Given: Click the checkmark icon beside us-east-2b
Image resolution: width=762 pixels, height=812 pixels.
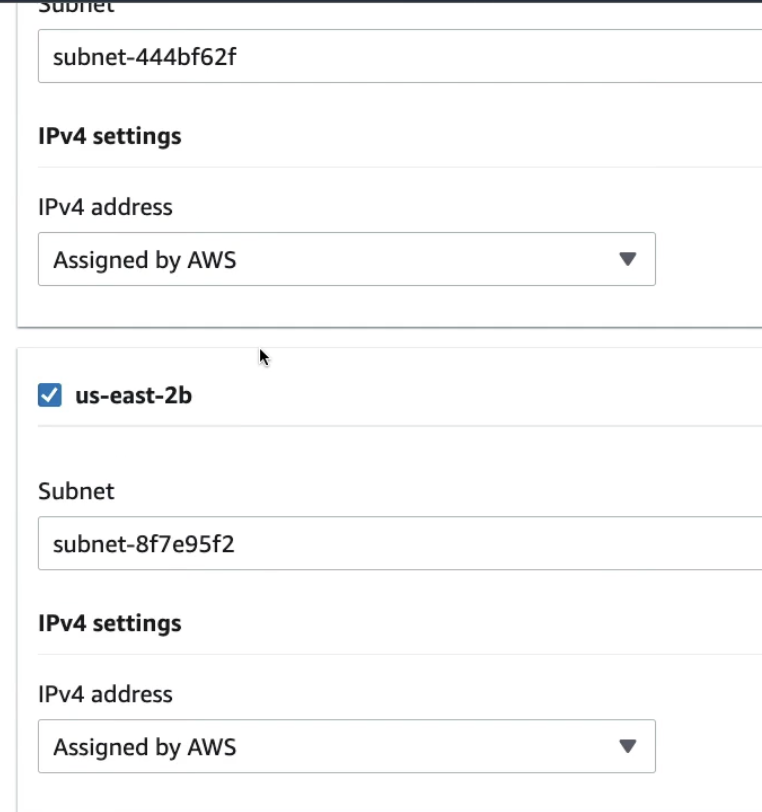Looking at the screenshot, I should 50,395.
